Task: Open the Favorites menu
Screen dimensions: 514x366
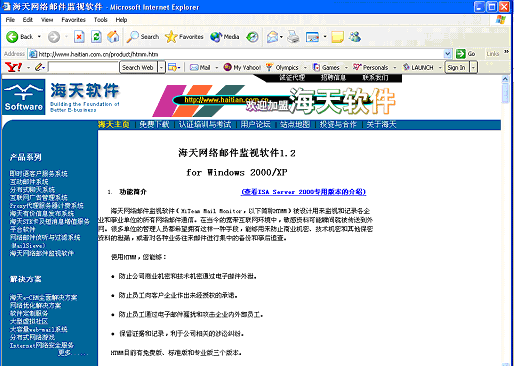Action: [73, 20]
